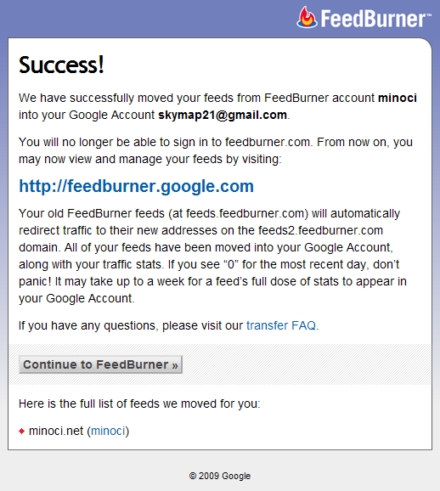
Task: Open the transfer FAQ link
Action: click(x=281, y=325)
